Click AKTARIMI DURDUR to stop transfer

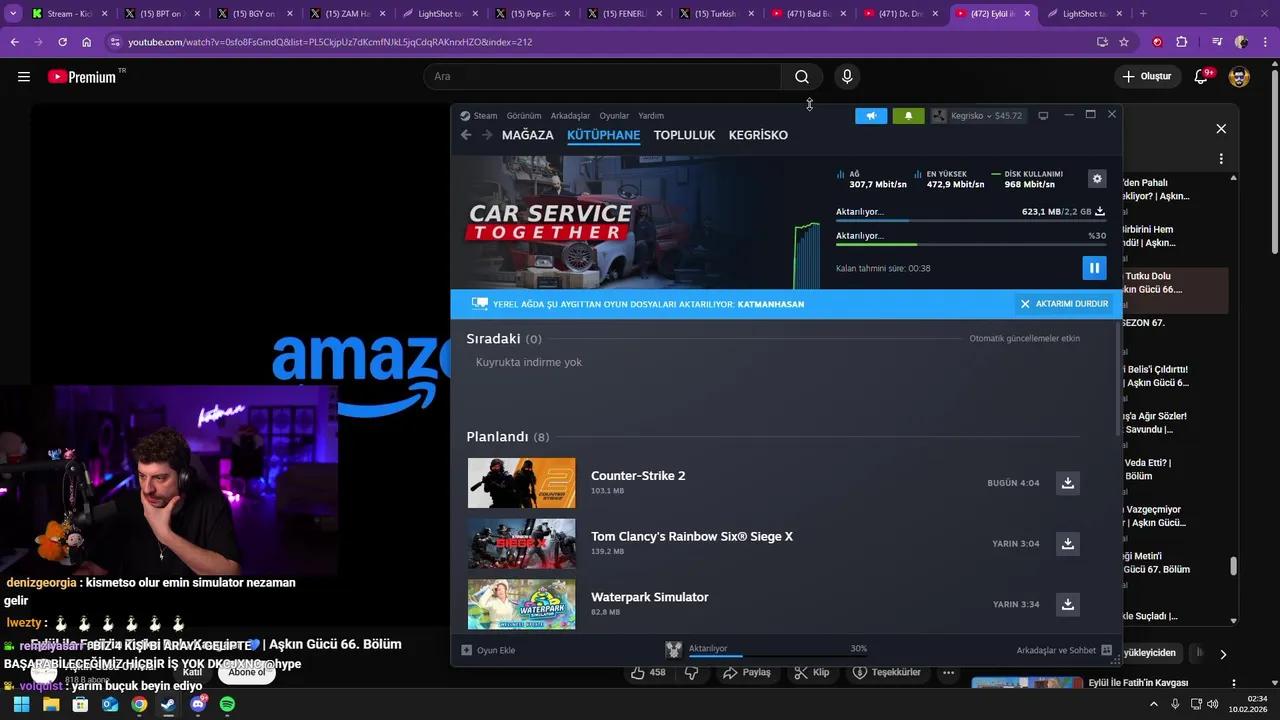coord(1063,304)
